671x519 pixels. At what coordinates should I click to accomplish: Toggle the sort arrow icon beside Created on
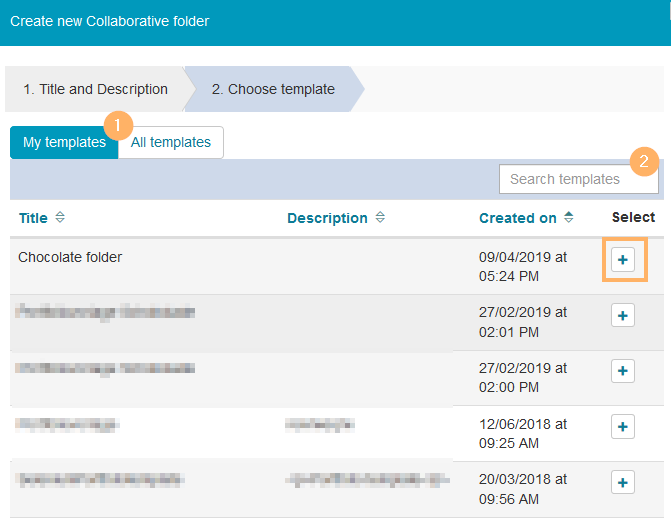pyautogui.click(x=569, y=218)
